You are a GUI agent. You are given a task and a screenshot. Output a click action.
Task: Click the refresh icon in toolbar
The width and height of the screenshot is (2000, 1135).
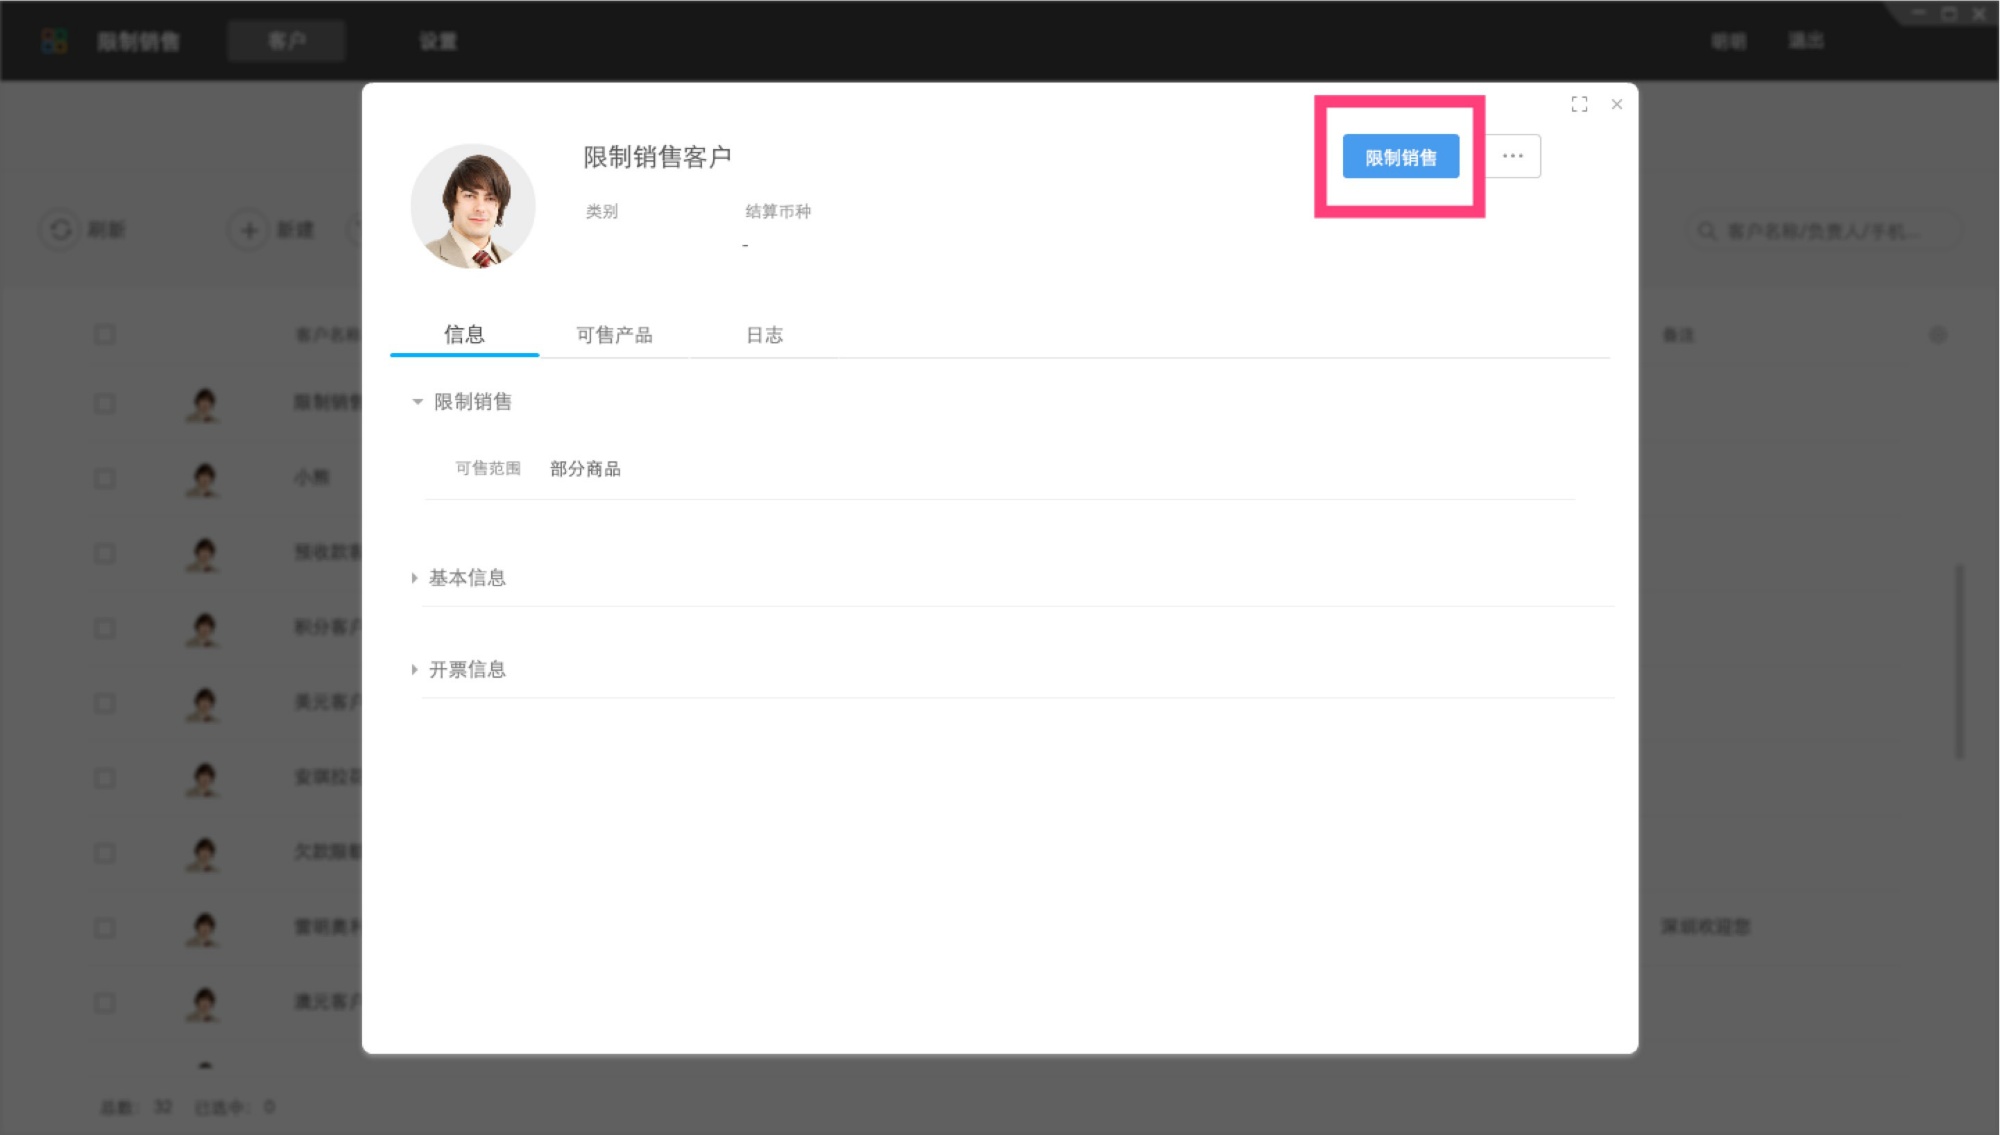60,230
